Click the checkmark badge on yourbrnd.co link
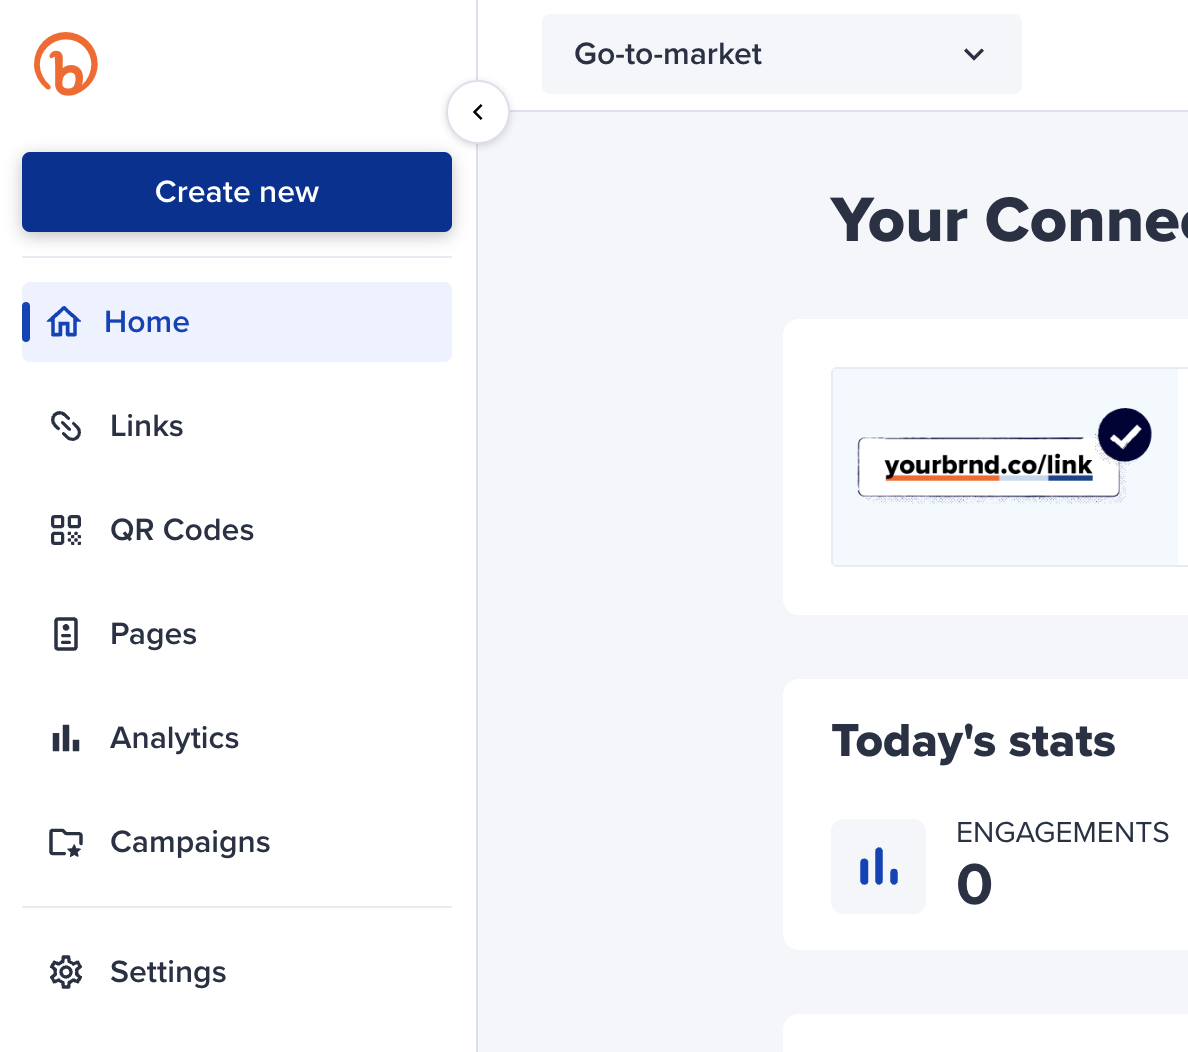The width and height of the screenshot is (1188, 1052). 1124,435
